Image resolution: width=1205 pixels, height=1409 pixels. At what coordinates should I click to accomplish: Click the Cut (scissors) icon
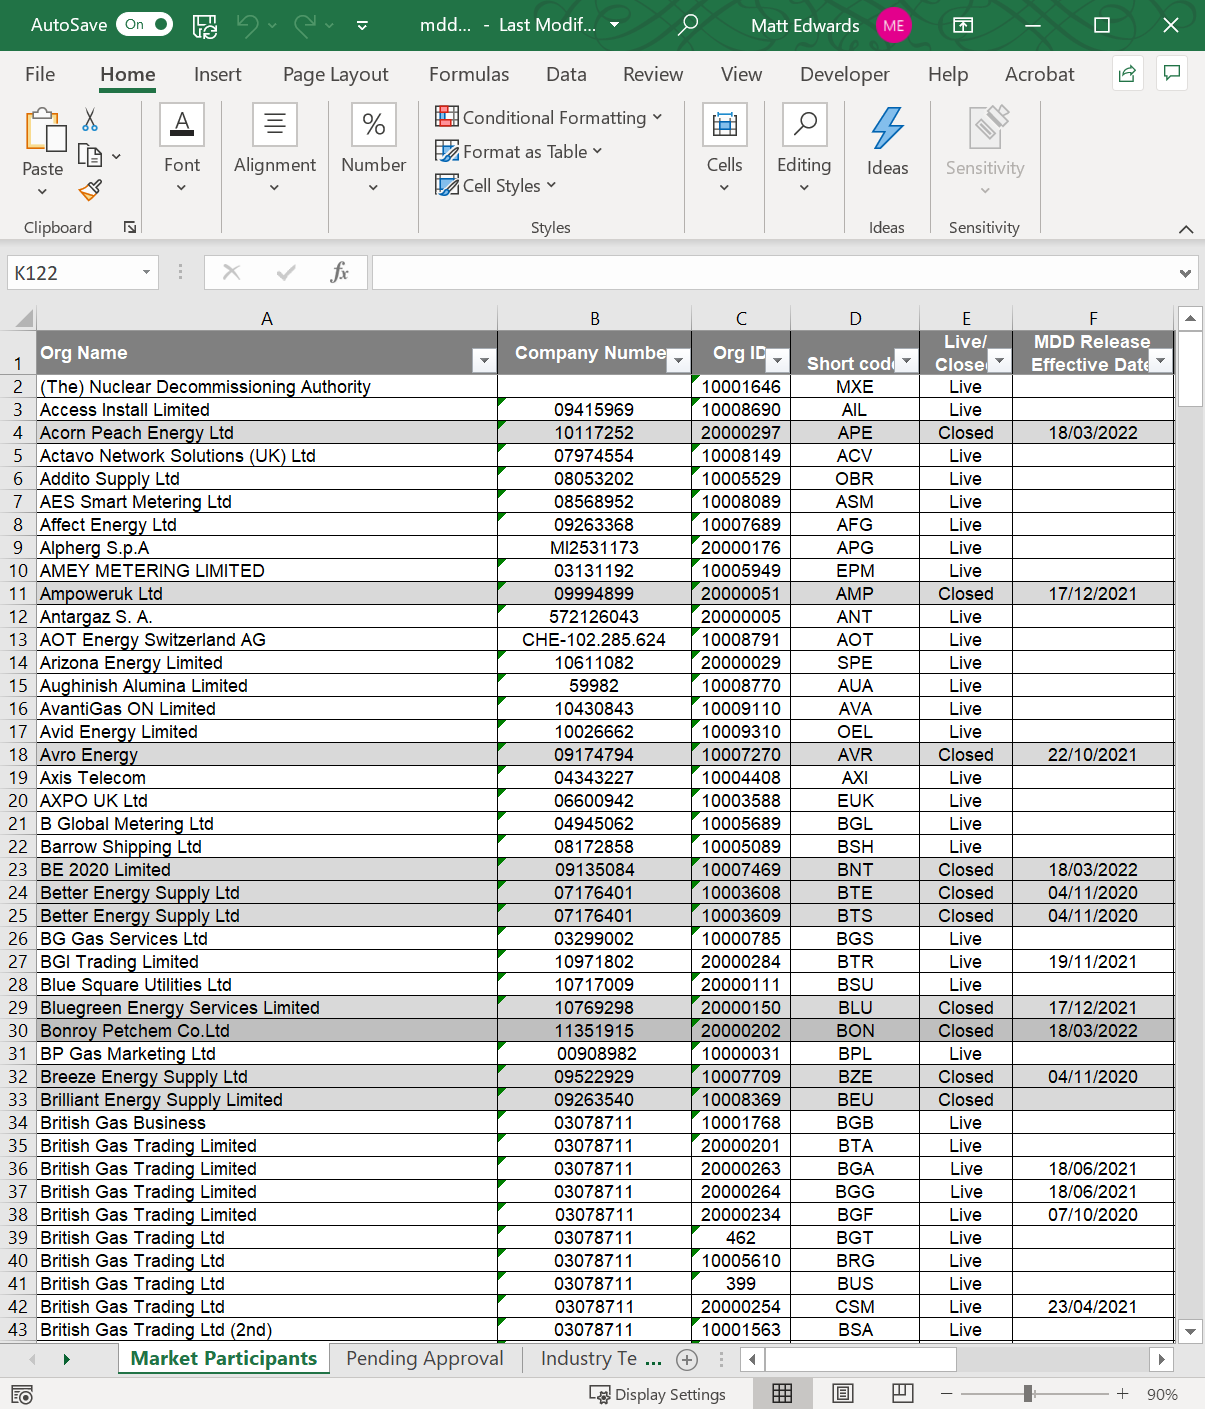point(89,117)
